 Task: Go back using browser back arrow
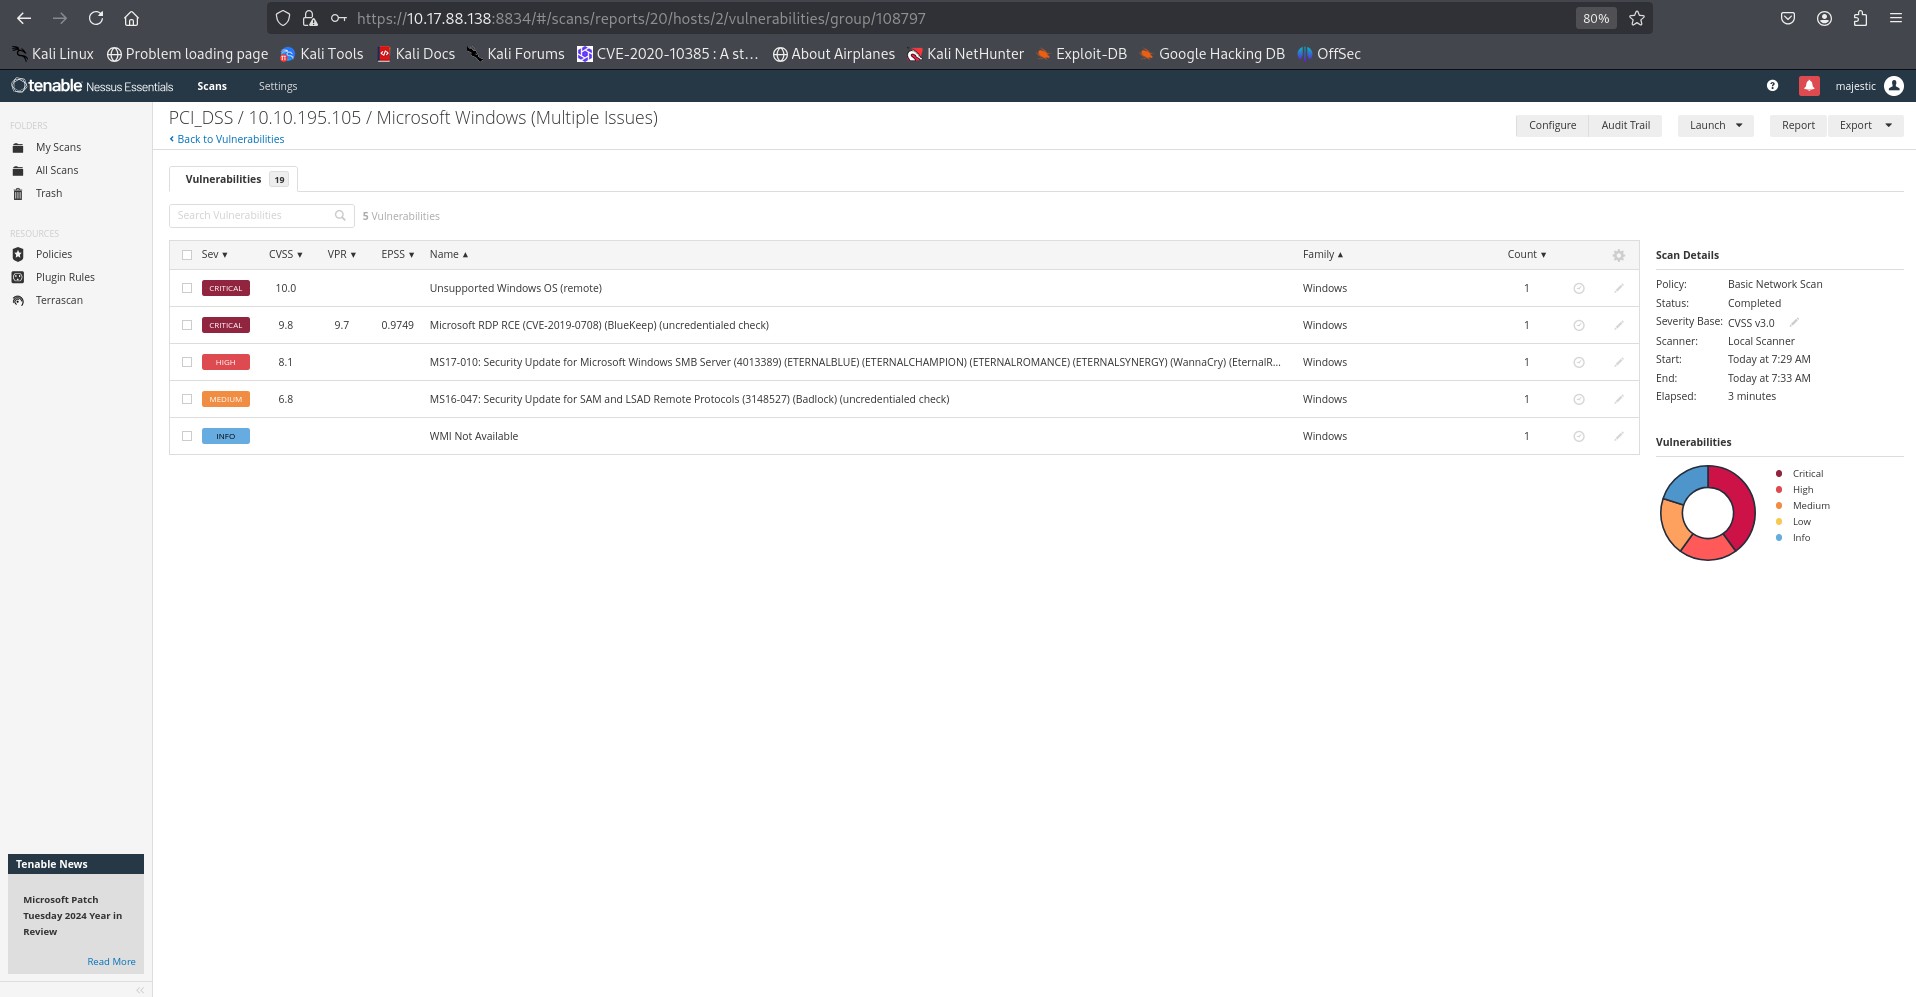tap(24, 18)
